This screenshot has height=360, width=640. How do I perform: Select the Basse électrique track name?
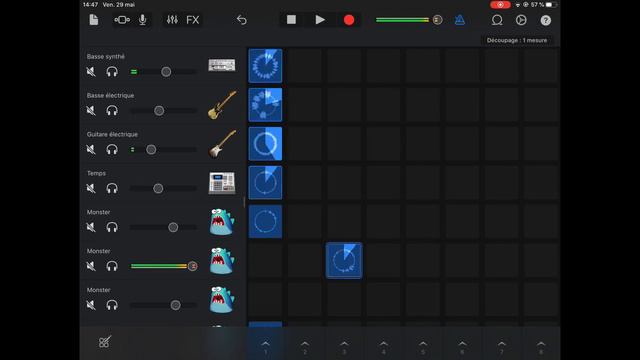[x=110, y=95]
